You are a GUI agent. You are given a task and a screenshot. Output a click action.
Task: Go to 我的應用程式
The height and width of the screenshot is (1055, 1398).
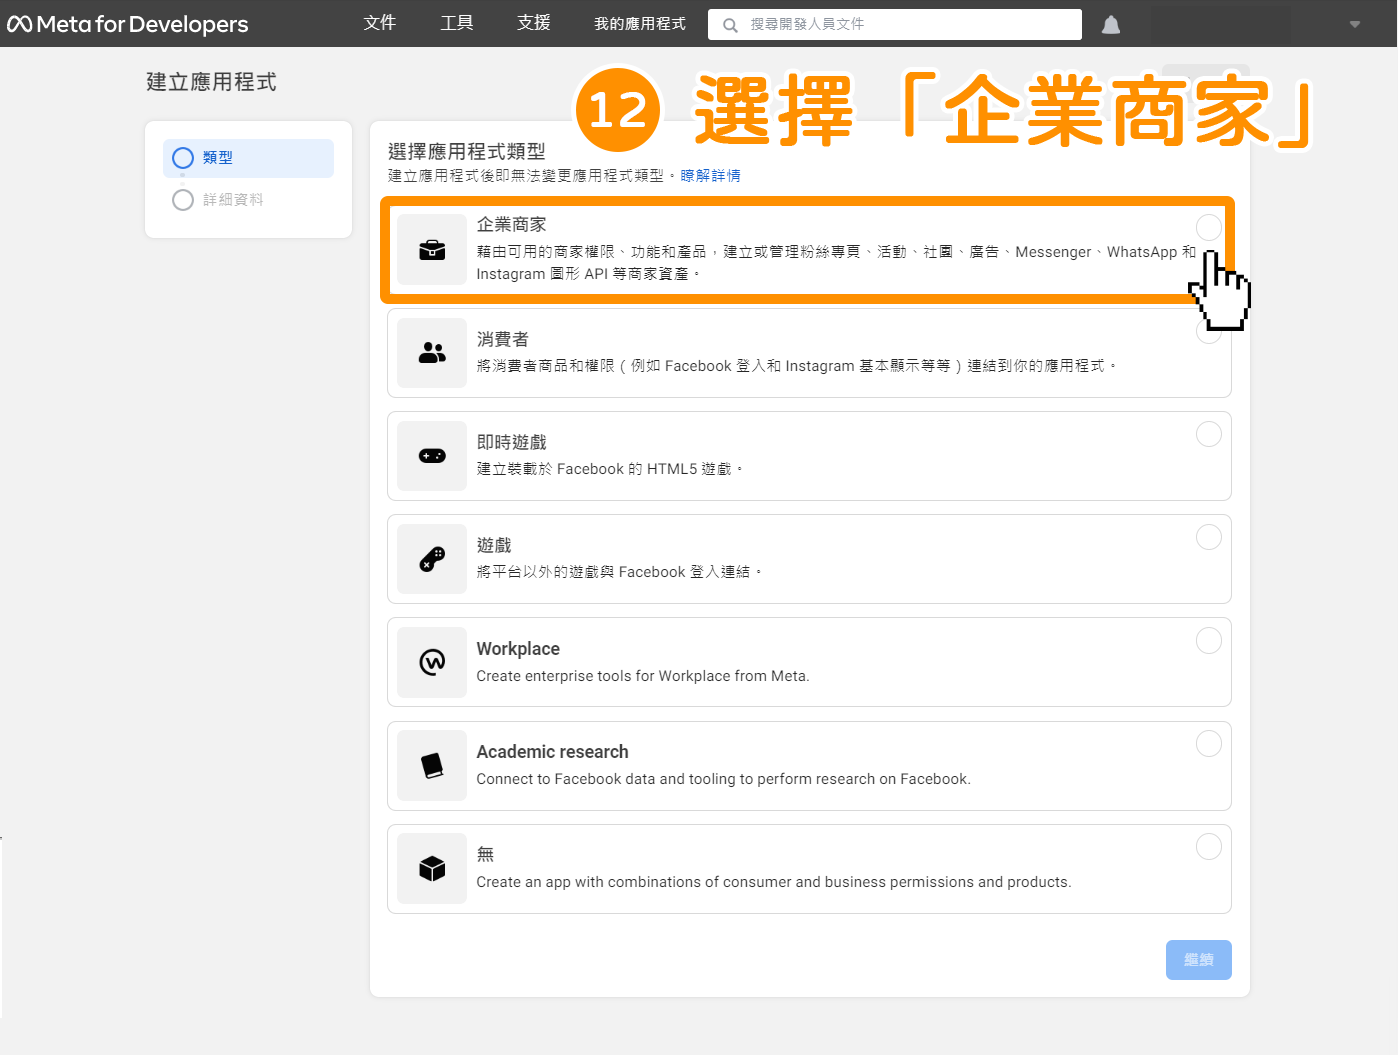point(640,24)
